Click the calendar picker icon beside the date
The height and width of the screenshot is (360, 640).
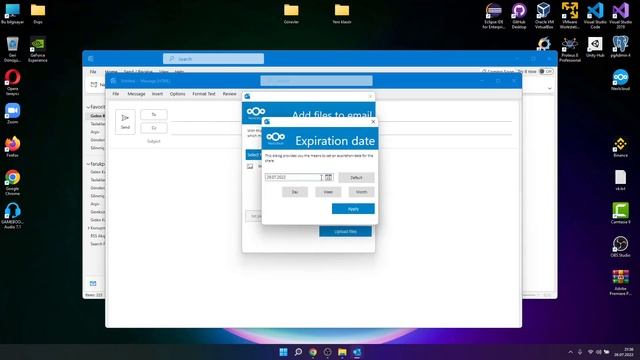click(328, 177)
